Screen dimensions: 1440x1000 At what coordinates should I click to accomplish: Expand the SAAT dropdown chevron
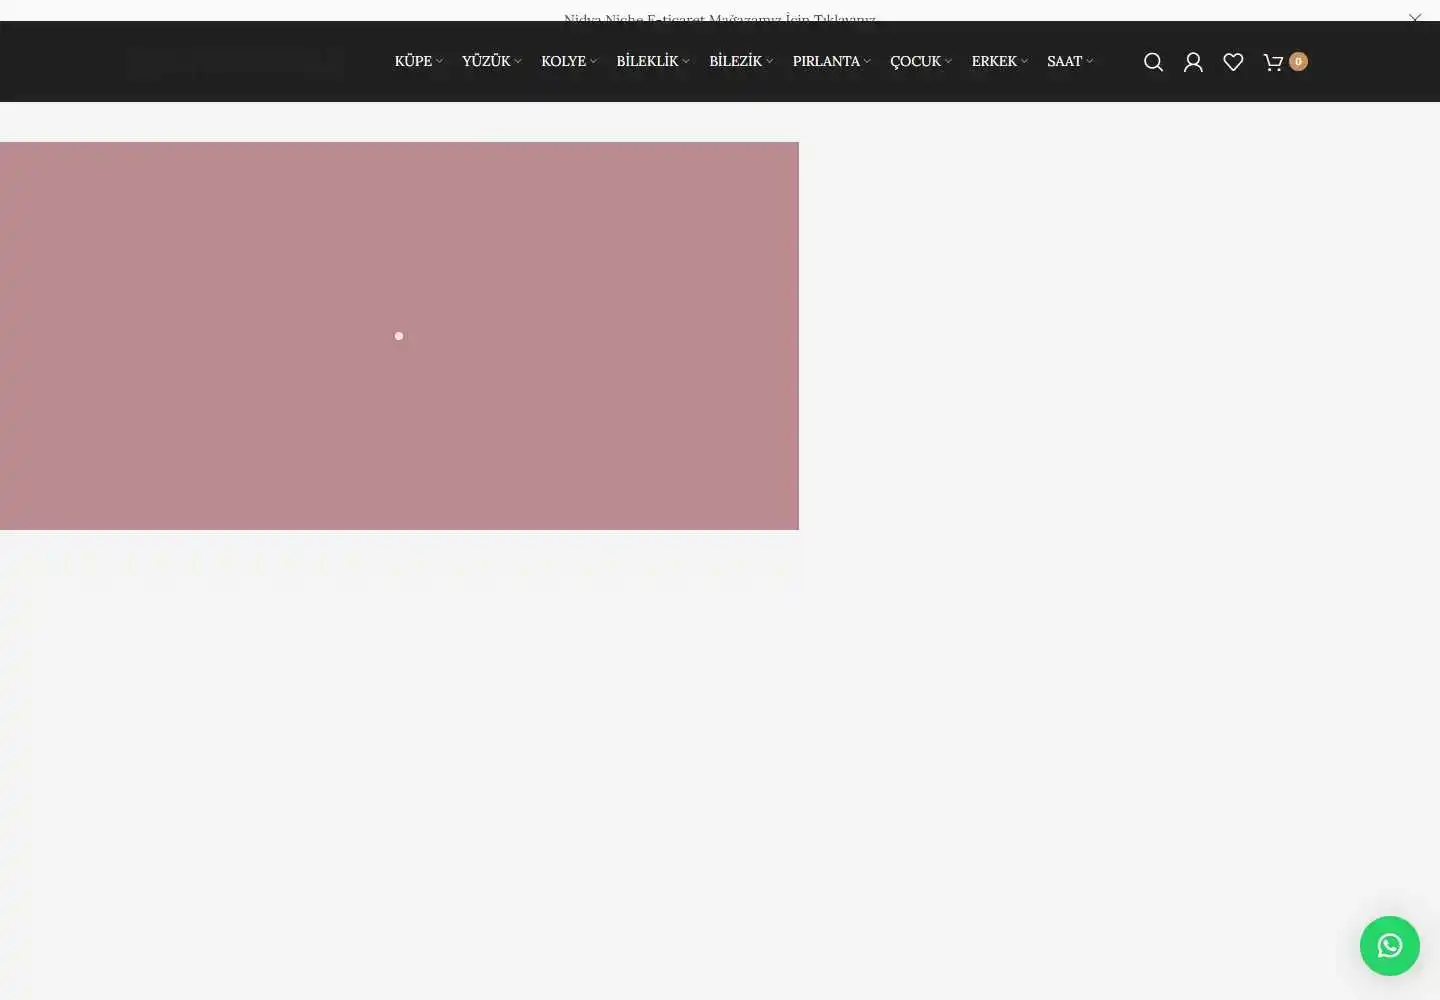pyautogui.click(x=1089, y=62)
